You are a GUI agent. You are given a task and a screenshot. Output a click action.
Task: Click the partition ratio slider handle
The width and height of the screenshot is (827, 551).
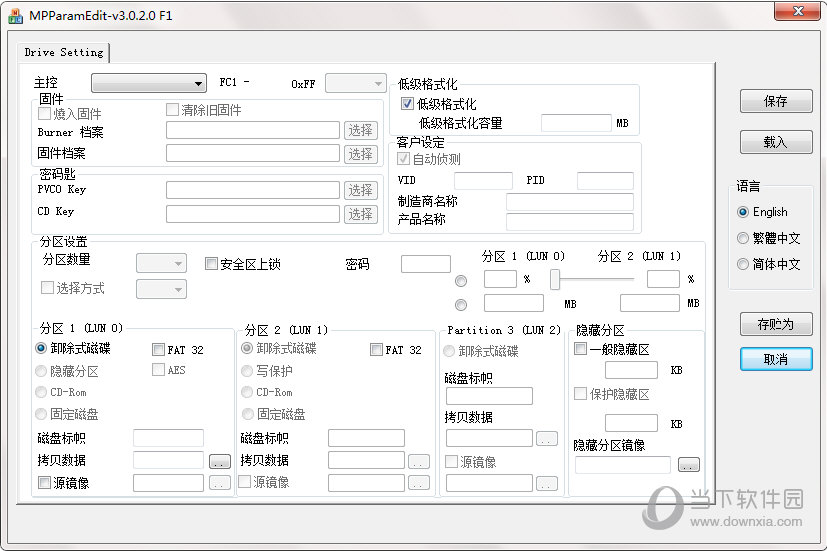pos(555,279)
